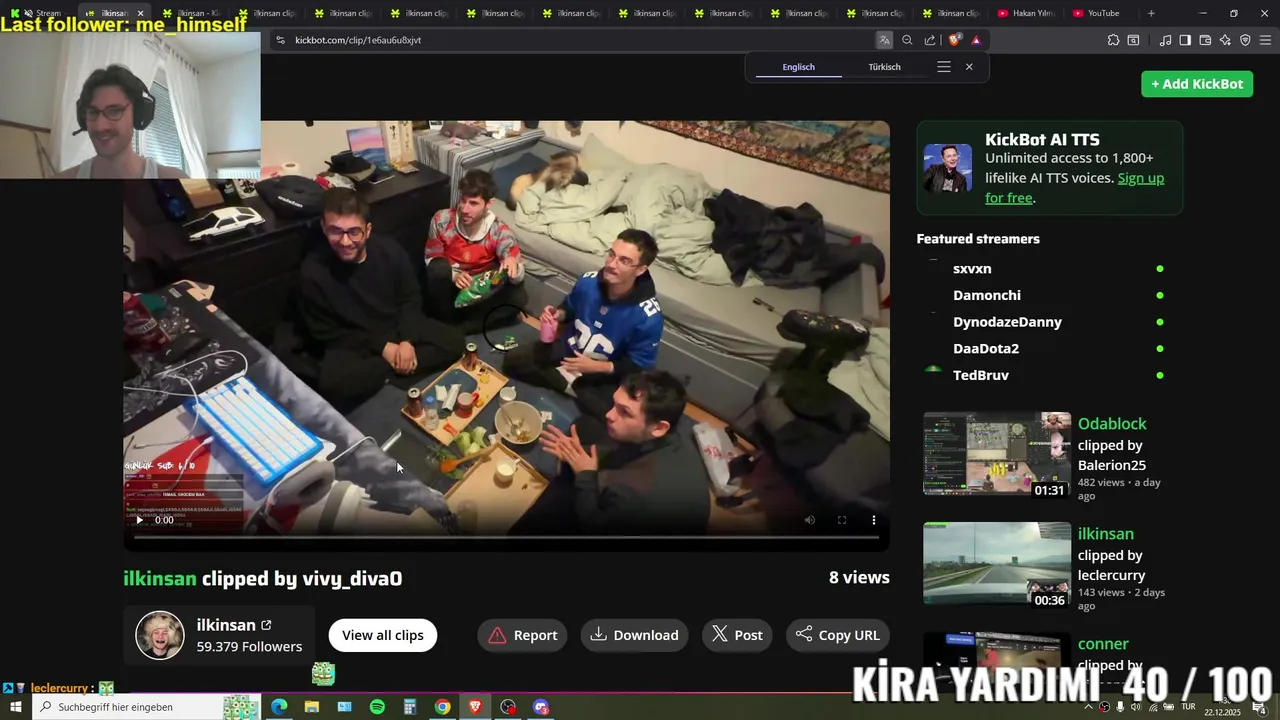Click zoom magnifier icon in address bar
Viewport: 1280px width, 720px height.
[907, 40]
